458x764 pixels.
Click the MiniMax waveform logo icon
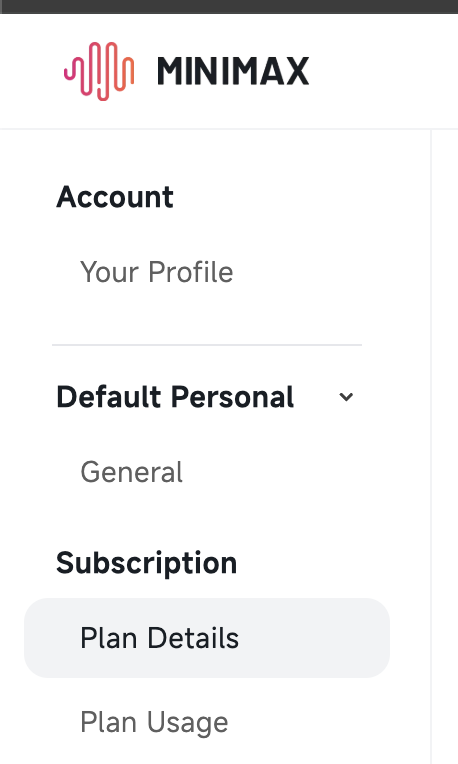(x=99, y=71)
